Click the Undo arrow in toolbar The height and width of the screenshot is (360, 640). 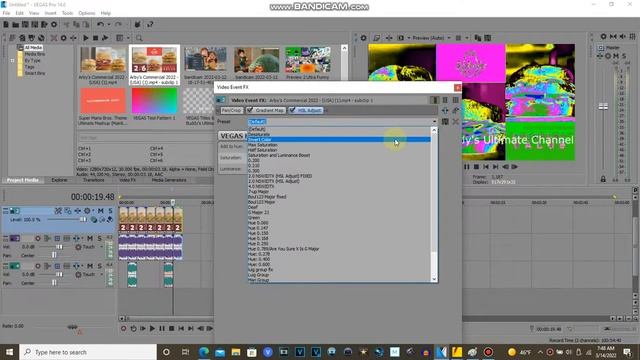coord(100,25)
